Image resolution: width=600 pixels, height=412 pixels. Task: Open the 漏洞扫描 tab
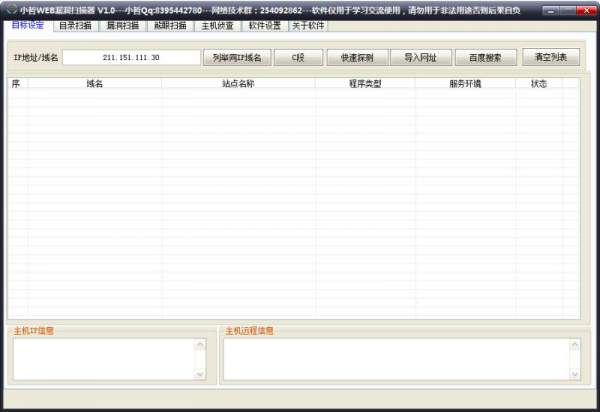coord(123,26)
